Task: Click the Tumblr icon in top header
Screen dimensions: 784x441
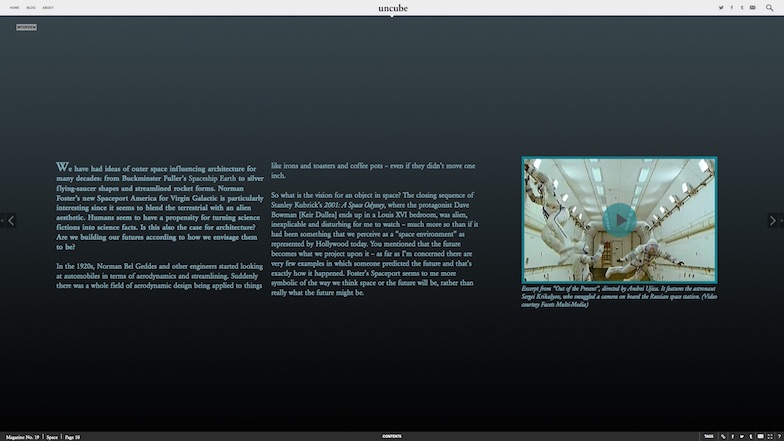Action: 741,7
